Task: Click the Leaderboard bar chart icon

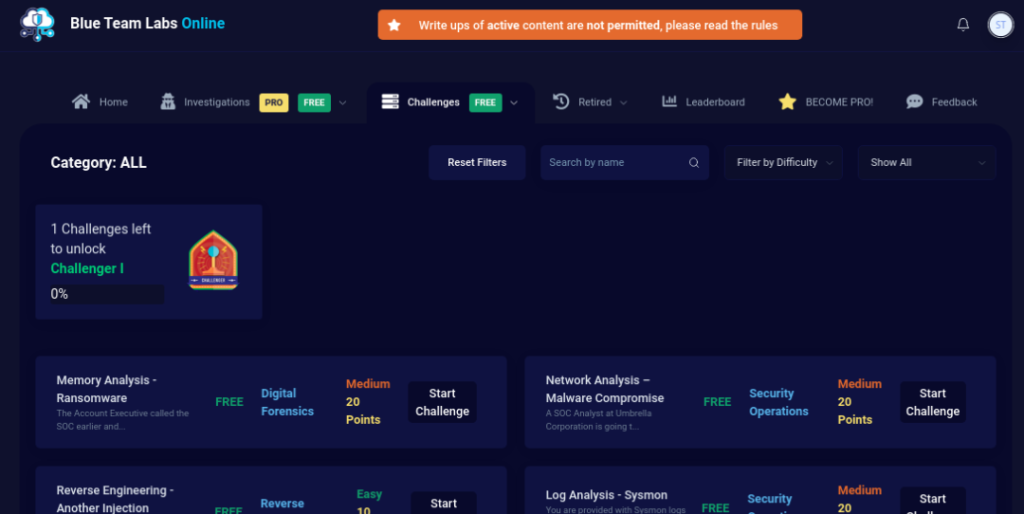Action: [669, 102]
